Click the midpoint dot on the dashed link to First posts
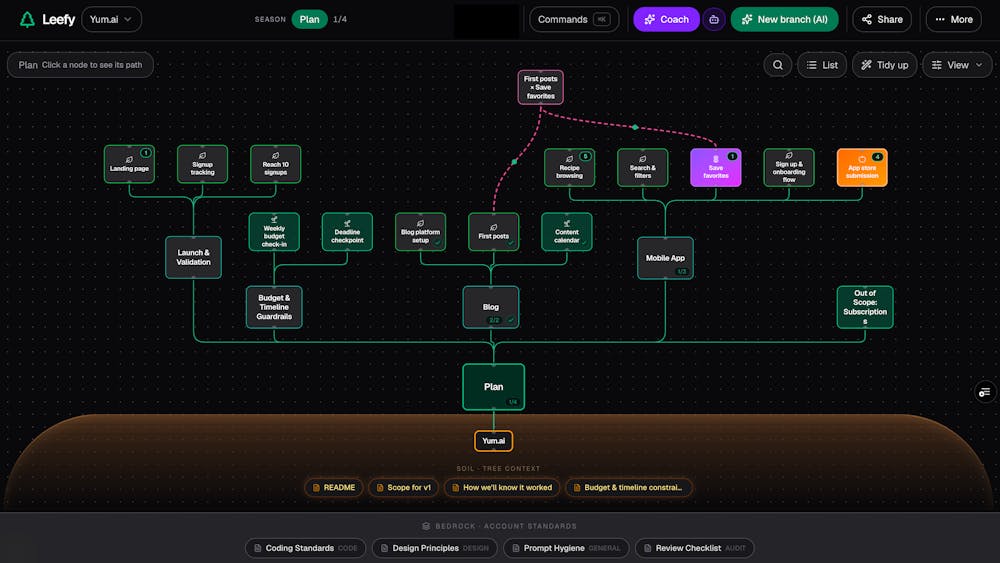Screen dimensions: 1000x563 coord(514,162)
